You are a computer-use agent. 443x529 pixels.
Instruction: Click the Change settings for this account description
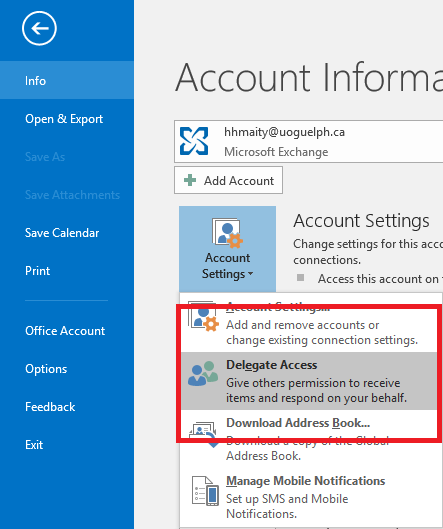[x=368, y=252]
